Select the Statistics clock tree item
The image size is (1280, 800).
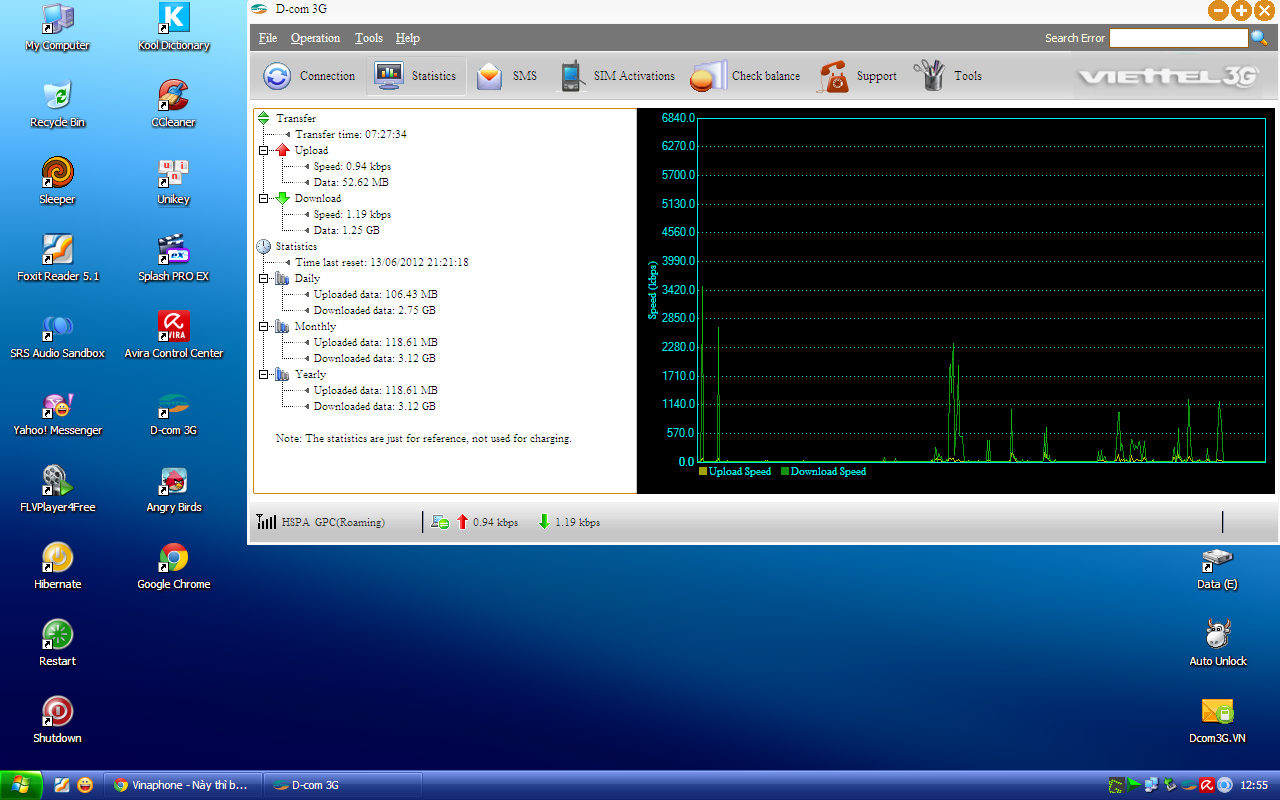click(x=296, y=246)
